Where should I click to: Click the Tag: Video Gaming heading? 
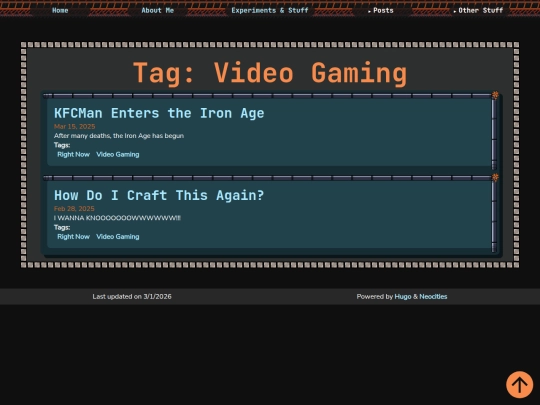(270, 73)
